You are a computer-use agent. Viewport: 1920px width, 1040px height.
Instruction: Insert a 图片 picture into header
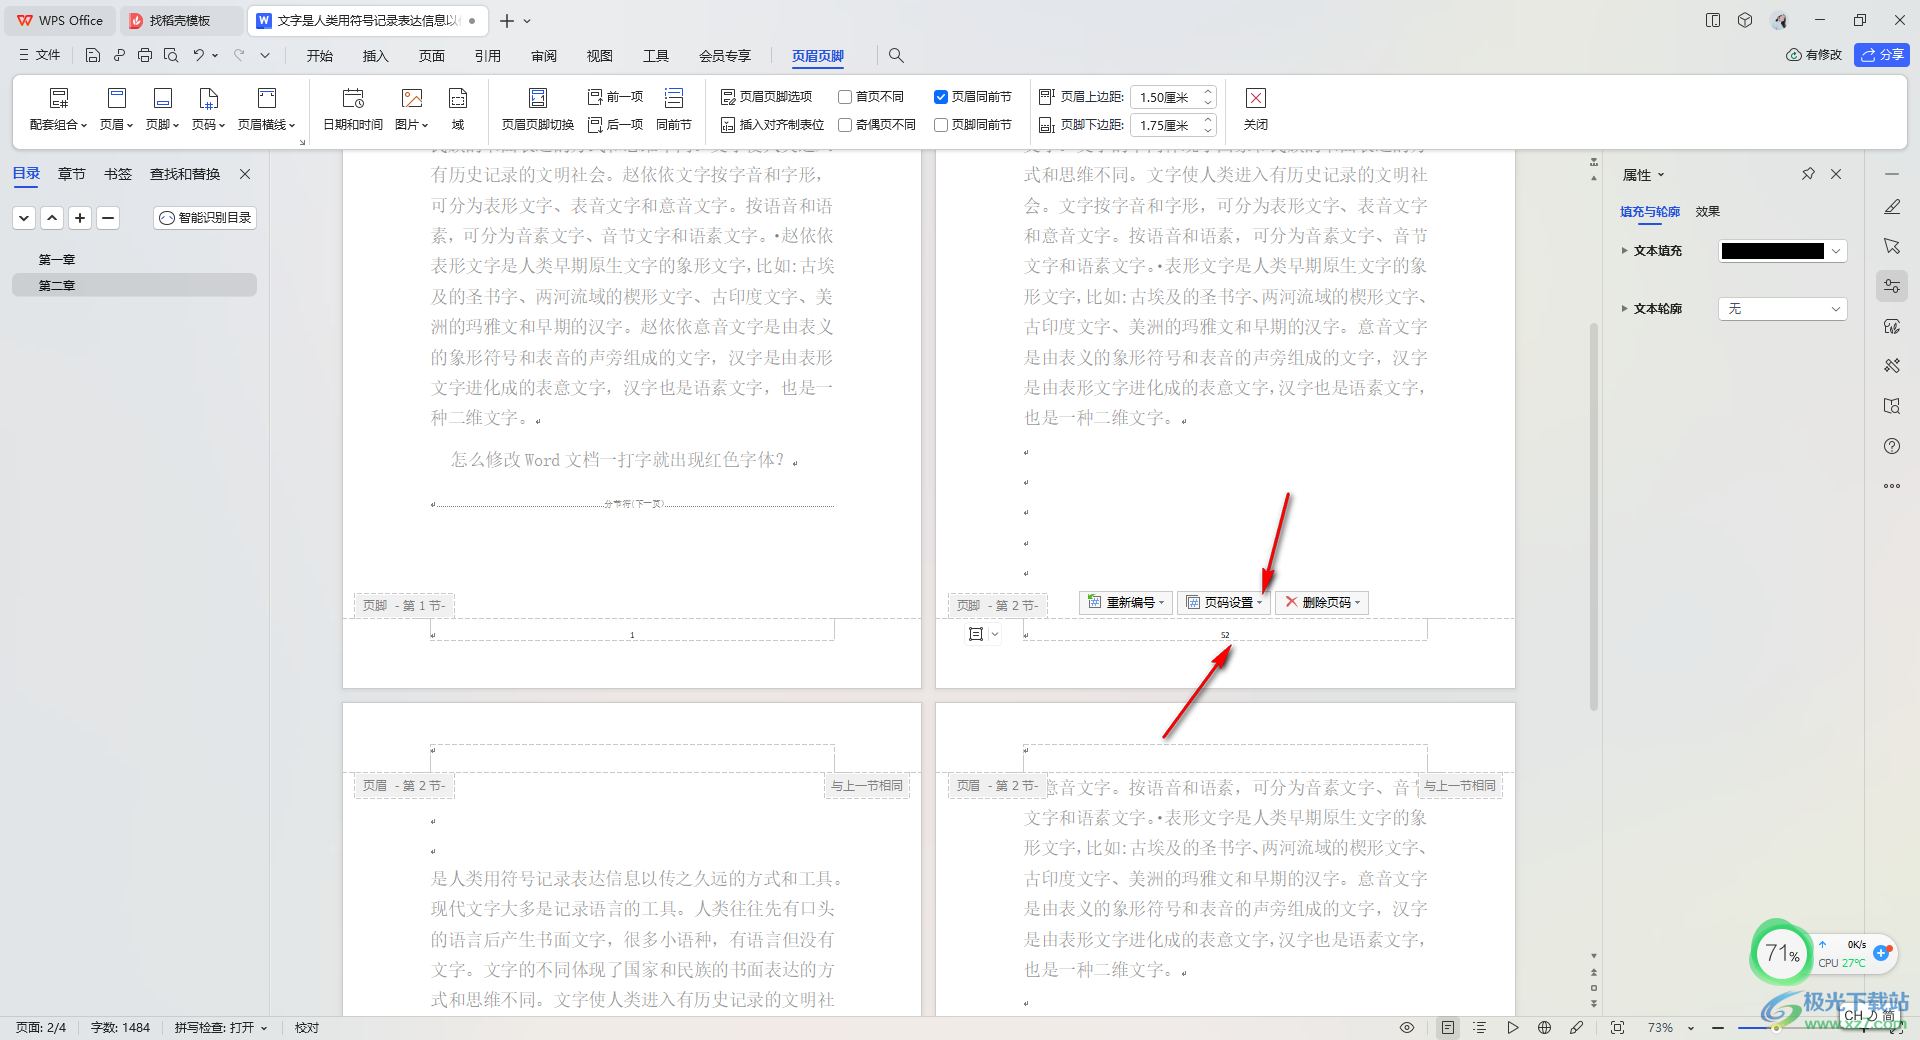[x=411, y=109]
